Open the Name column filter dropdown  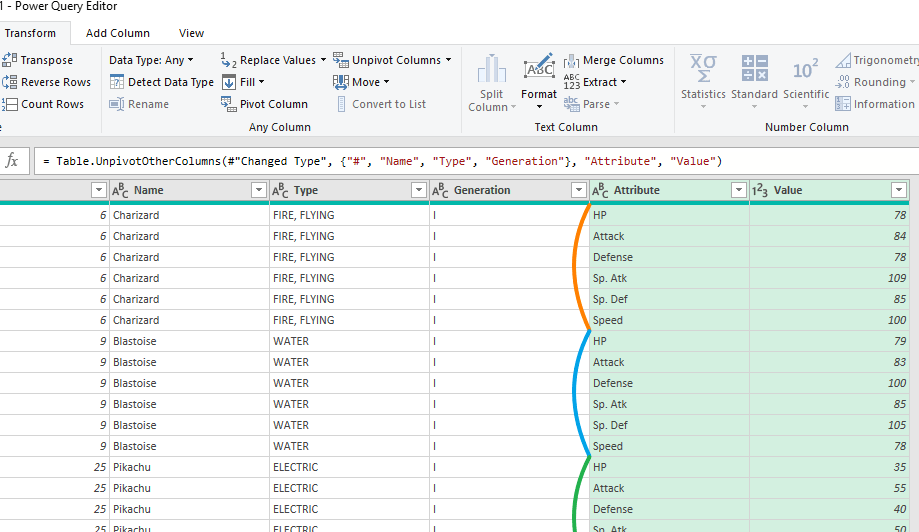click(258, 190)
